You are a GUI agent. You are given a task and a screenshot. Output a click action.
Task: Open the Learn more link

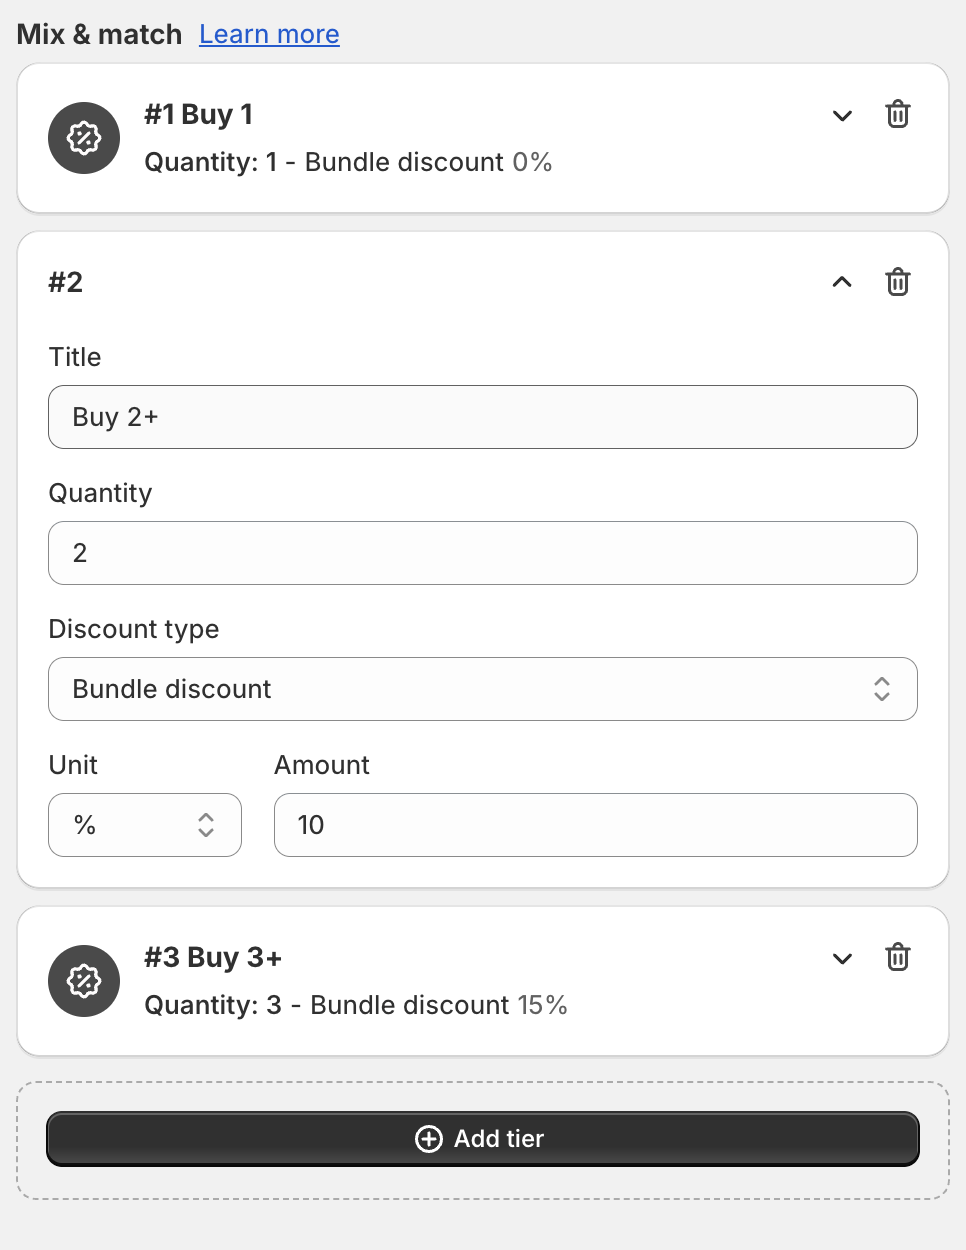pyautogui.click(x=269, y=34)
